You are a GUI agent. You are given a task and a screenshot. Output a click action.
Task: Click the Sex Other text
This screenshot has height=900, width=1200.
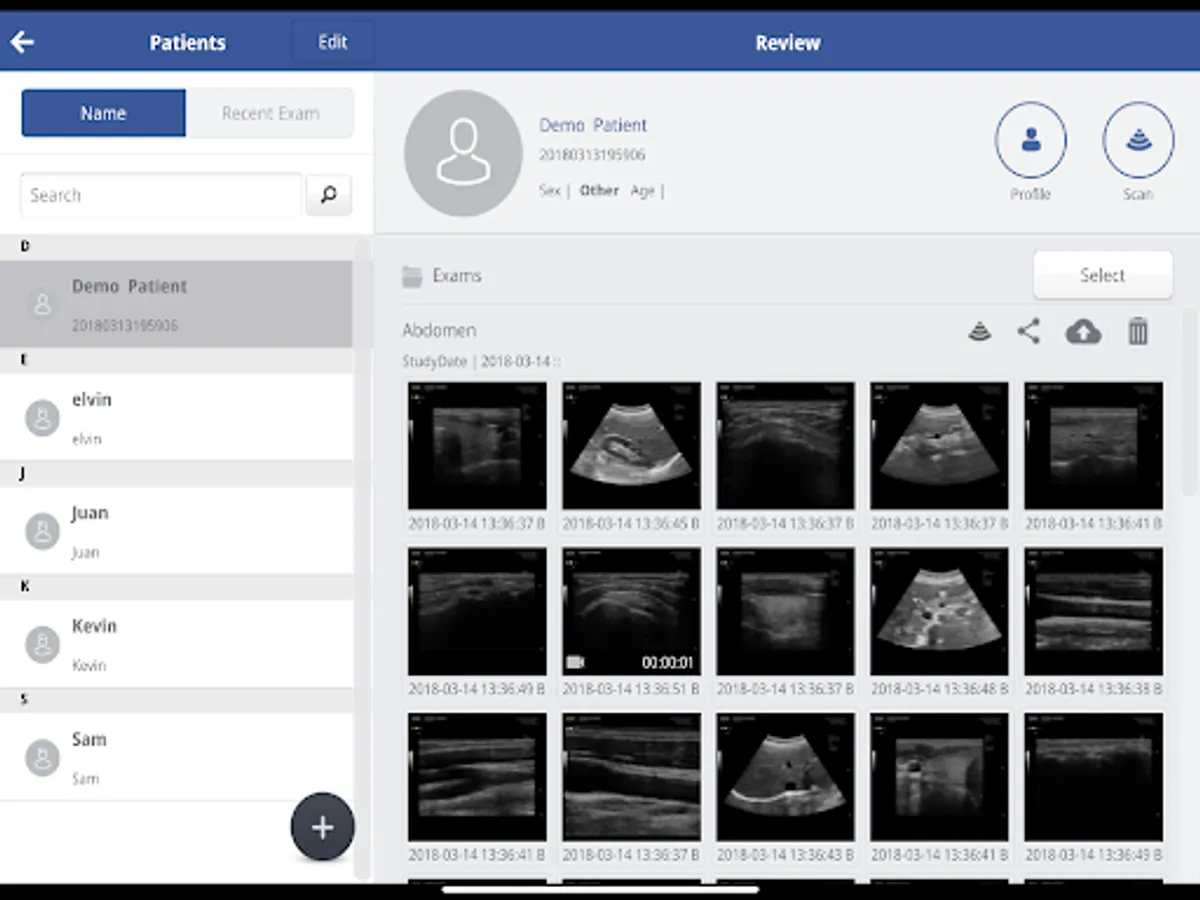pyautogui.click(x=579, y=190)
